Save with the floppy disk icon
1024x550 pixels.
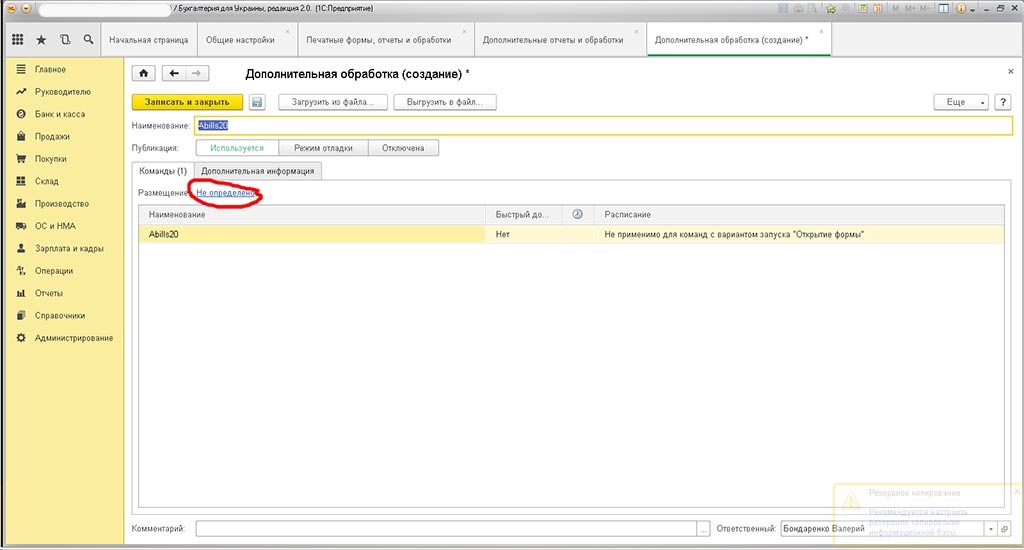coord(257,102)
